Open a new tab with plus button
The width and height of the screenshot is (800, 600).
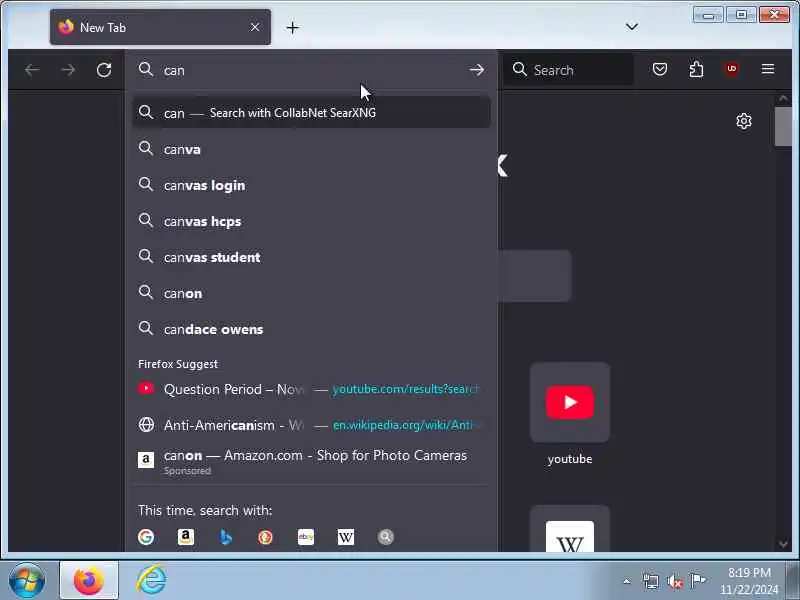[292, 28]
